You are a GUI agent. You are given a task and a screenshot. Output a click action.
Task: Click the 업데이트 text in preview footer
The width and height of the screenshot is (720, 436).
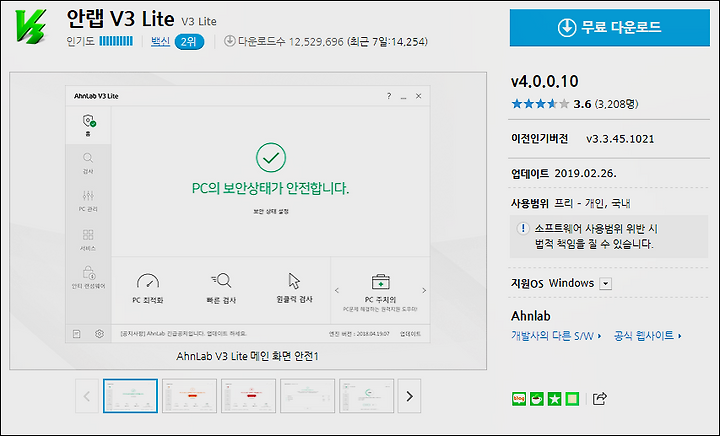coord(410,334)
